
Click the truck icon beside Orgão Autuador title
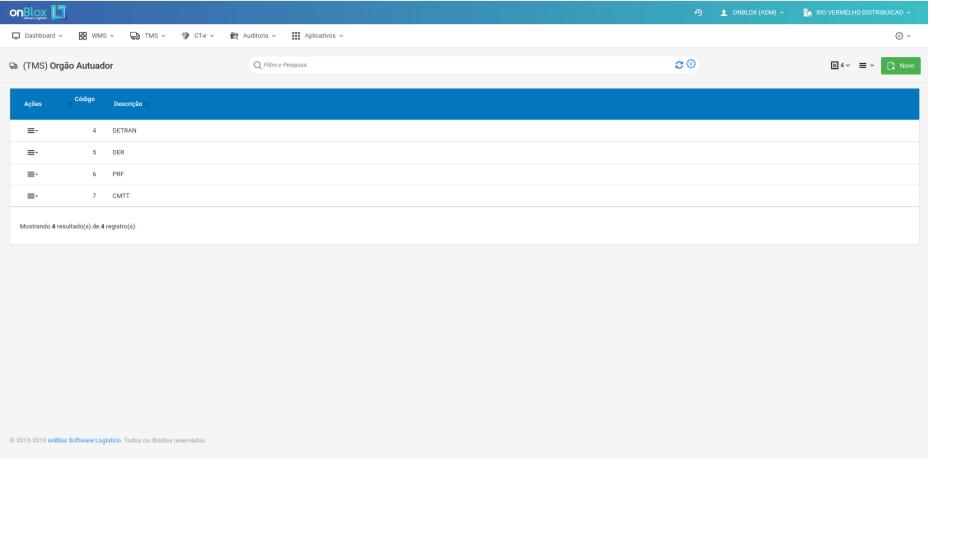[x=13, y=66]
